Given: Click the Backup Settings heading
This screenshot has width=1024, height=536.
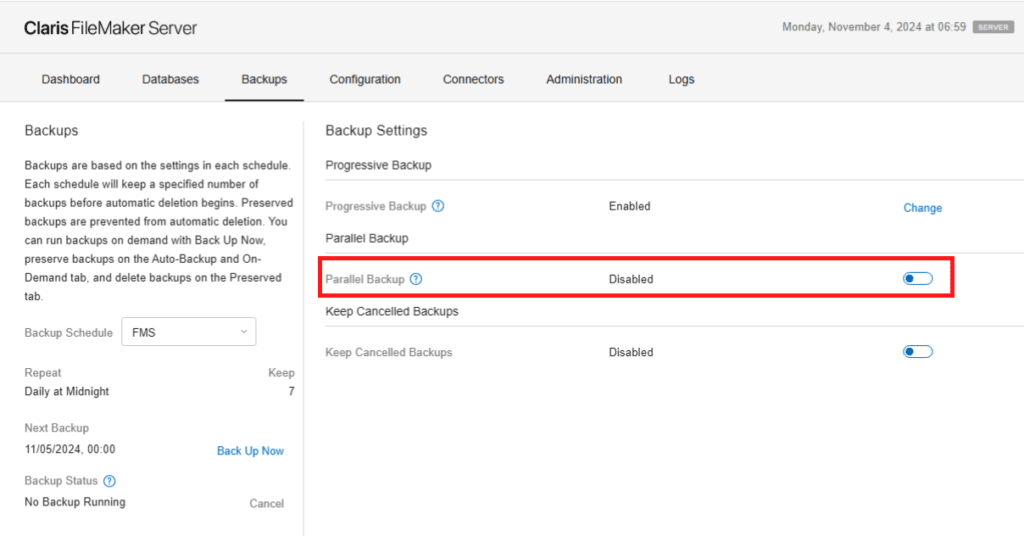Looking at the screenshot, I should (376, 131).
